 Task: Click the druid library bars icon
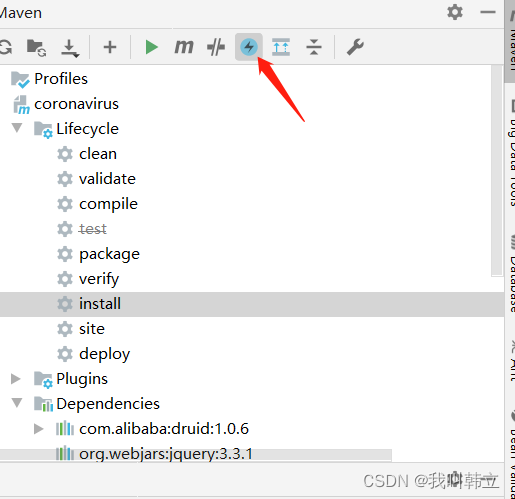[65, 429]
